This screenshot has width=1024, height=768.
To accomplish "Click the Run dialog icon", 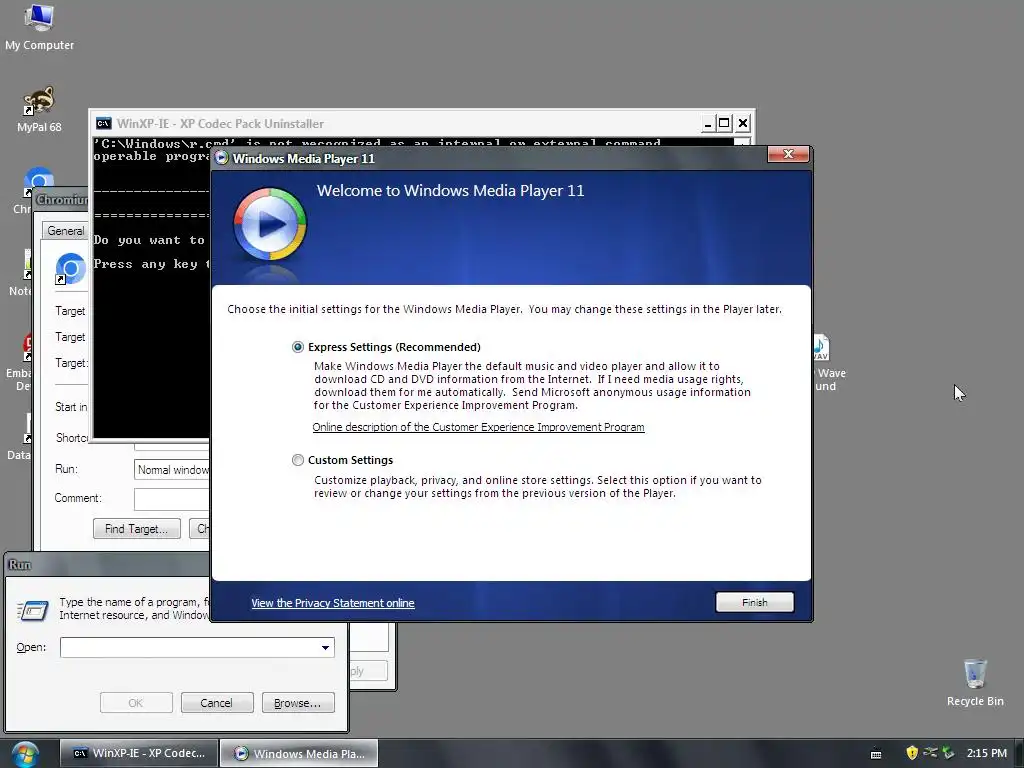I will [33, 610].
